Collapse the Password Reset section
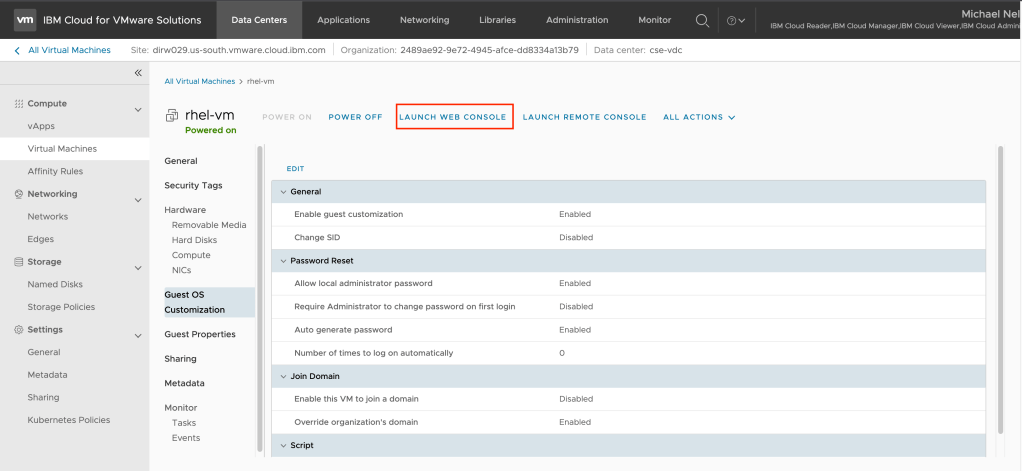This screenshot has width=1022, height=471. pos(282,260)
